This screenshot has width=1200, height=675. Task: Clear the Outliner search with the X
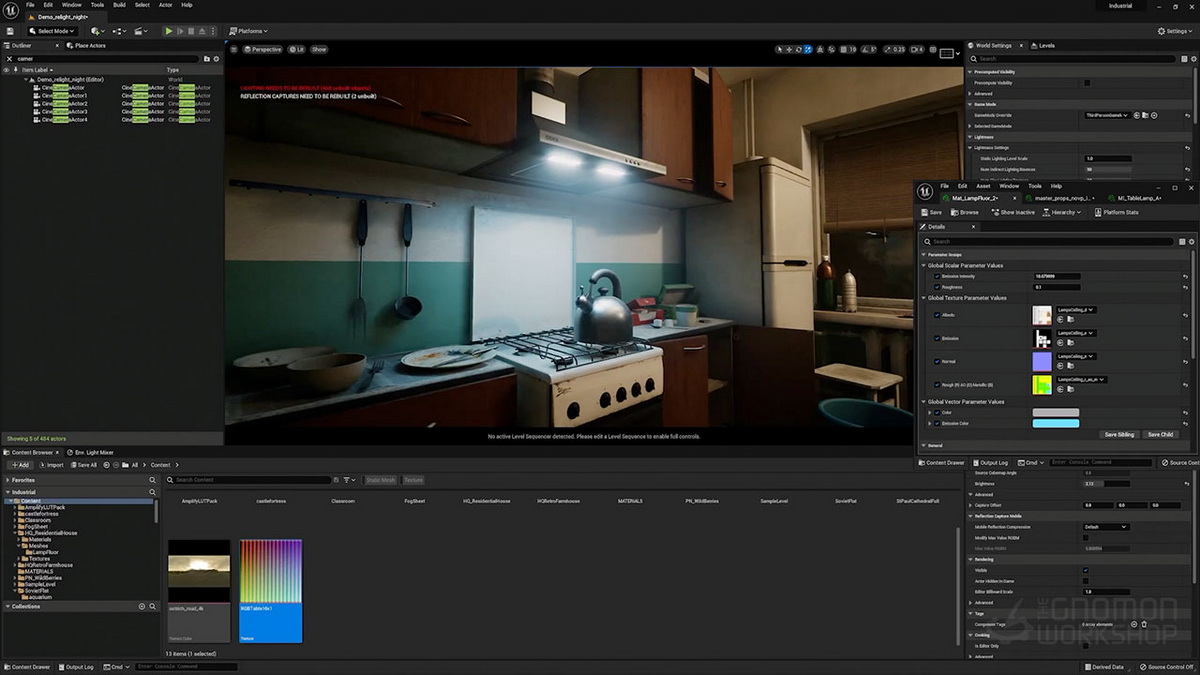click(9, 59)
